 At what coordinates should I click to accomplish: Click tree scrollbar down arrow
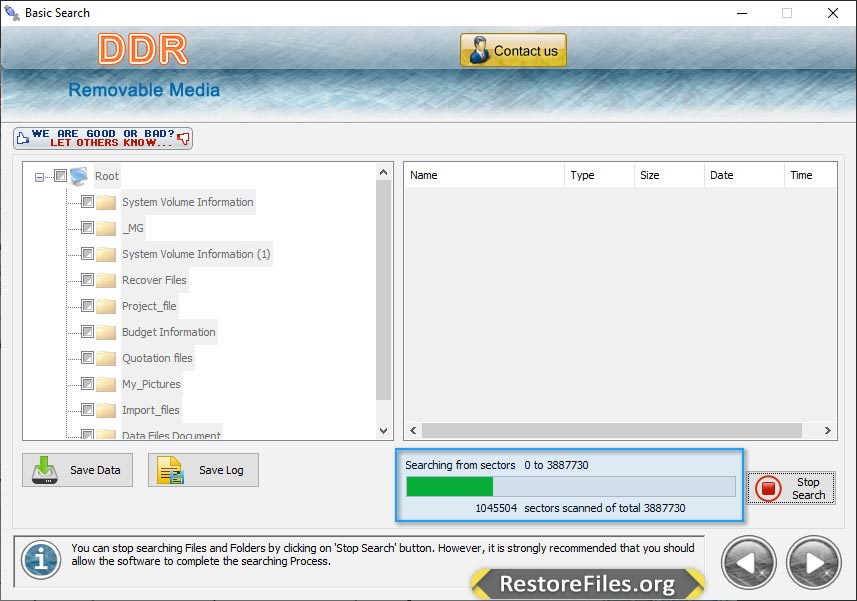tap(384, 431)
